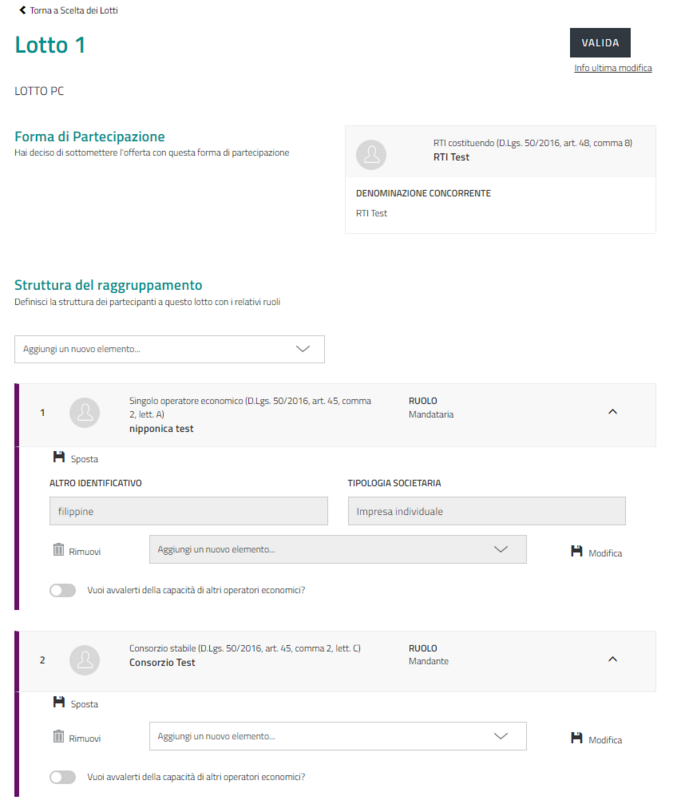Click trash icon Rimuovi for Consorzio Test
Screen dimensions: 681x800
pos(58,737)
